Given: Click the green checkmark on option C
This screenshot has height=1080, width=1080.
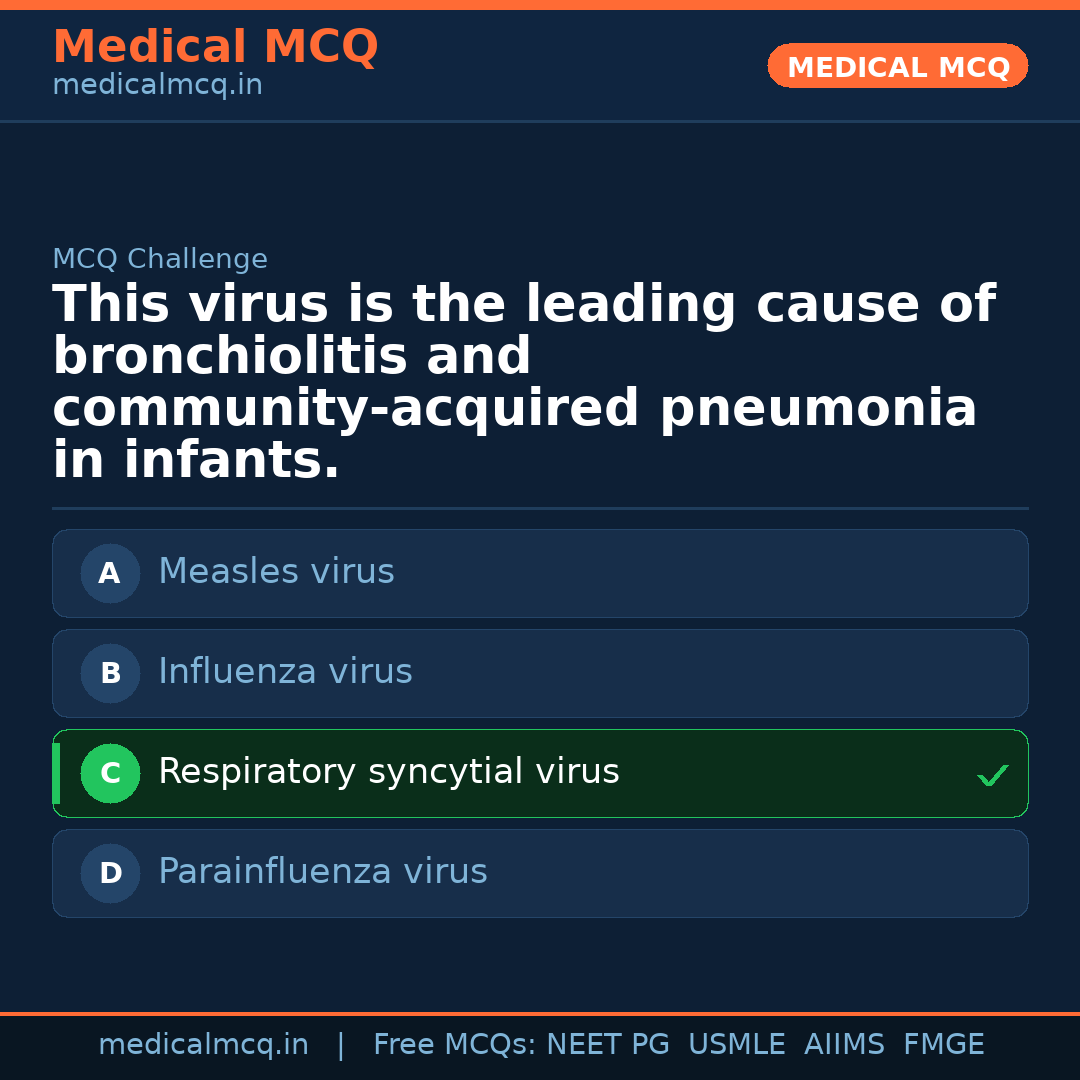Looking at the screenshot, I should [992, 775].
